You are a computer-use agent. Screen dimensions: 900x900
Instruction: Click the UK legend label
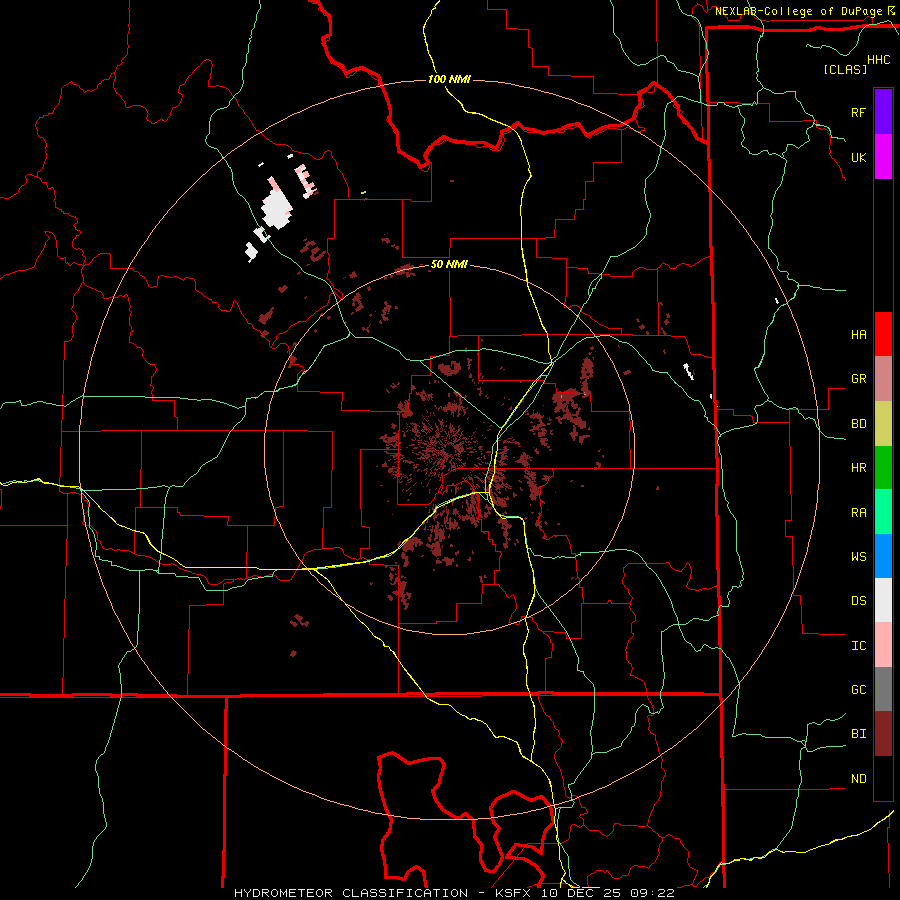[x=858, y=157]
